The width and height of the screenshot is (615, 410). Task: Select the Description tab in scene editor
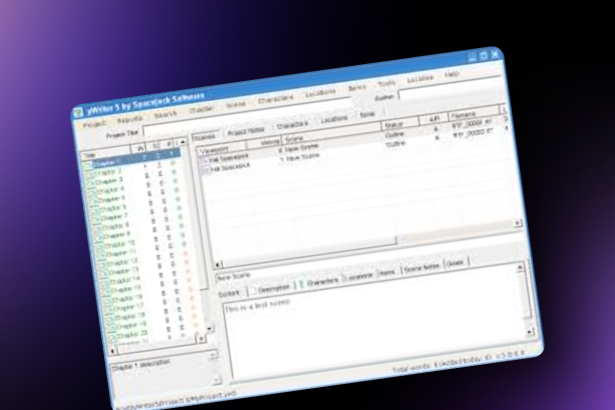tap(273, 289)
